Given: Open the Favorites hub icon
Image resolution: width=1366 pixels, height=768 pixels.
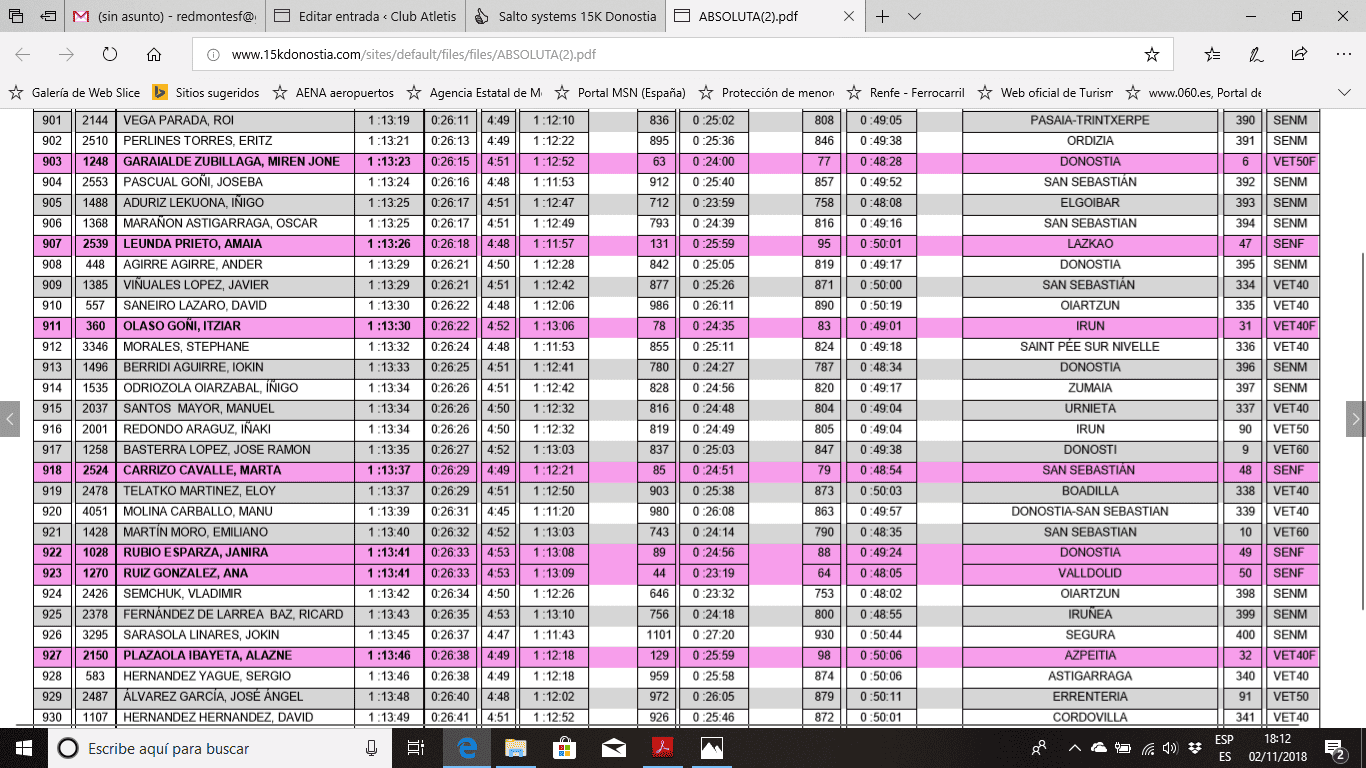Looking at the screenshot, I should pos(1212,55).
